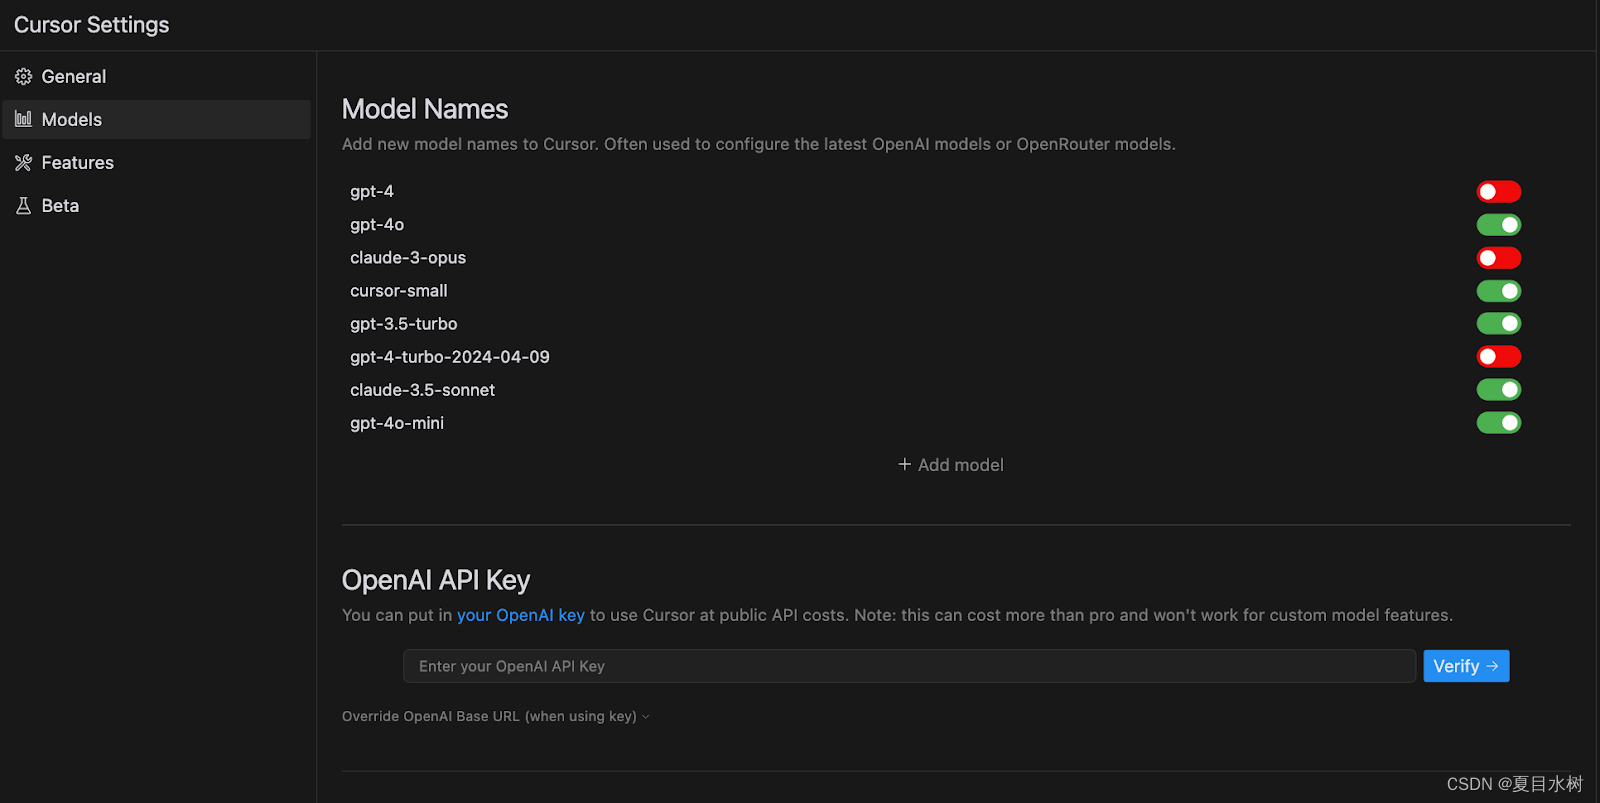Screen dimensions: 1600x803
Task: Click the Cursor Settings title
Action: point(92,25)
